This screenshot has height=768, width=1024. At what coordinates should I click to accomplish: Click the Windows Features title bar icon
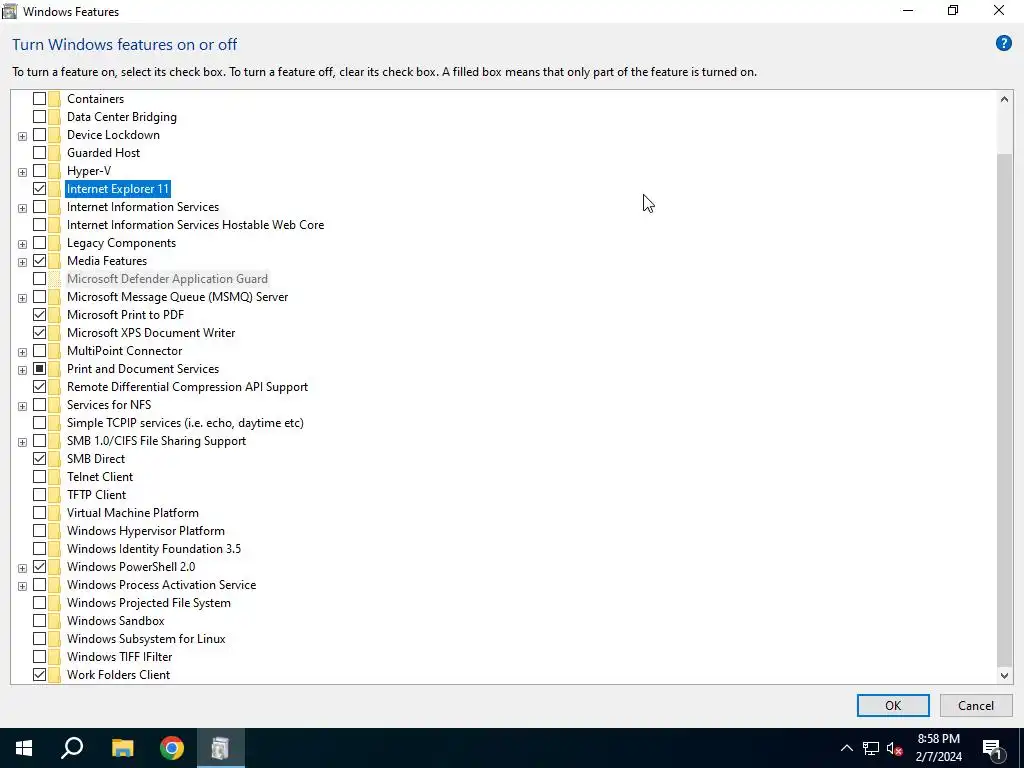pyautogui.click(x=10, y=11)
